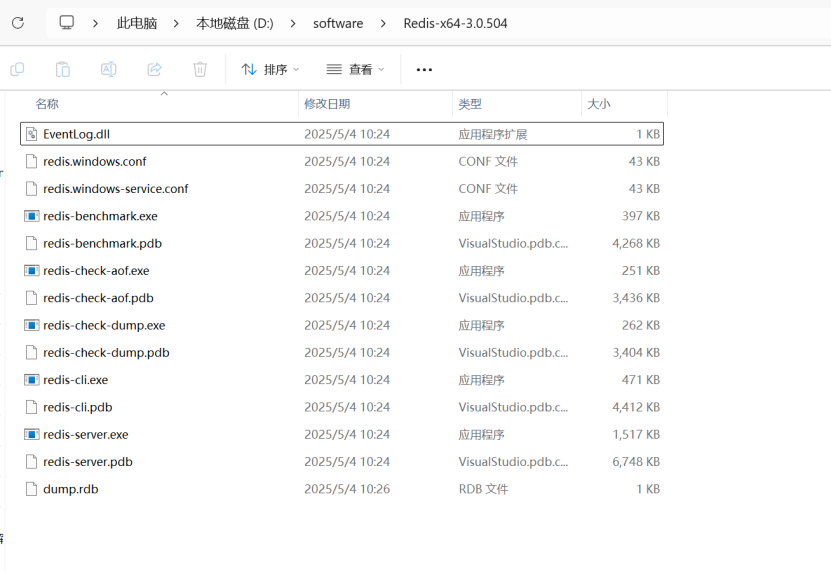Click the 471 KB size value
This screenshot has width=831, height=573.
(641, 380)
